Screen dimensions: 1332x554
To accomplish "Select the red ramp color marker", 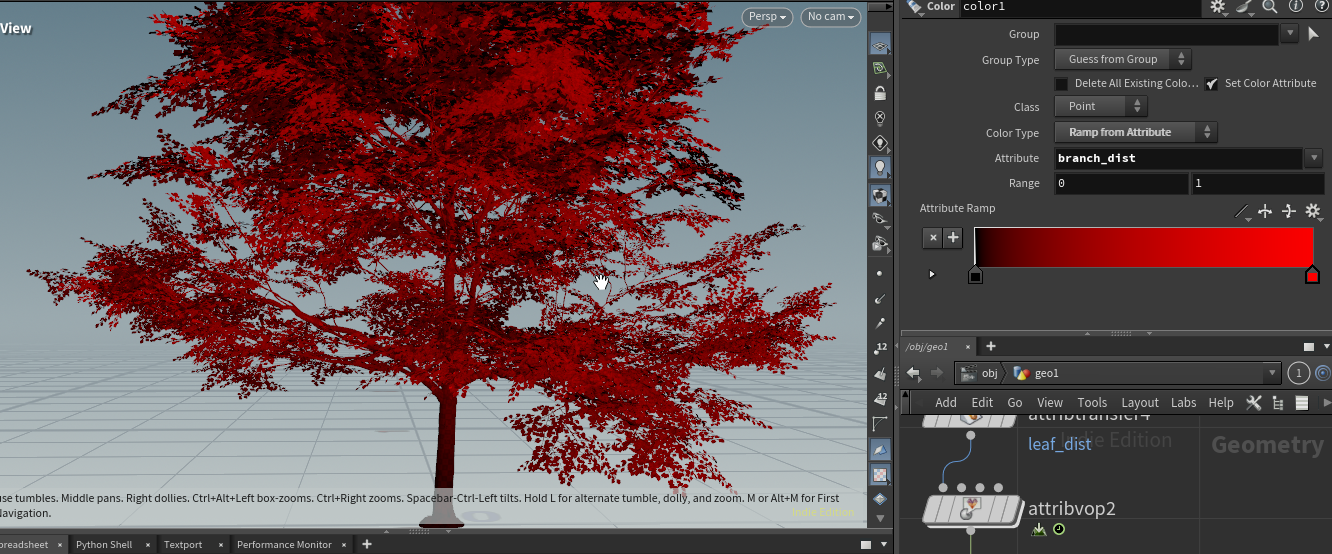I will (1312, 275).
